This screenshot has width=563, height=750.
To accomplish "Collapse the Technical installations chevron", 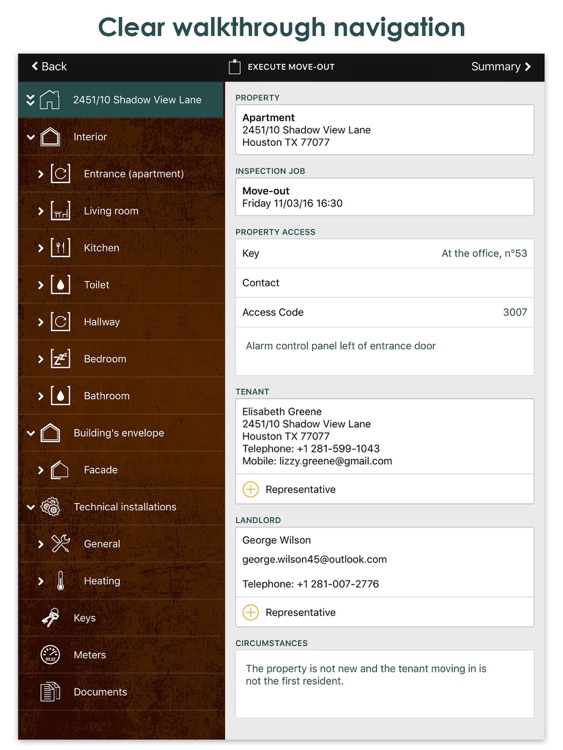I will [31, 507].
